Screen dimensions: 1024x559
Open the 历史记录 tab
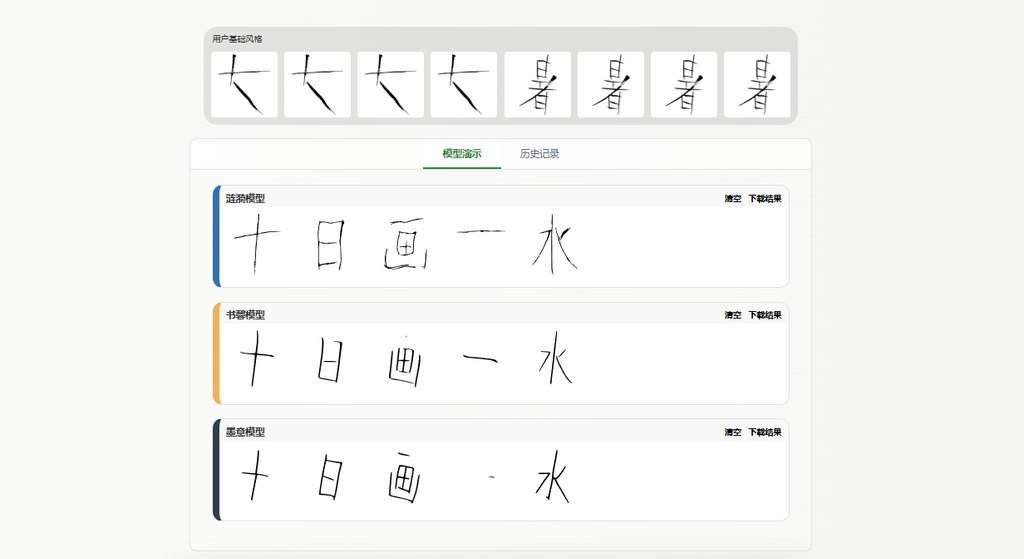tap(539, 154)
